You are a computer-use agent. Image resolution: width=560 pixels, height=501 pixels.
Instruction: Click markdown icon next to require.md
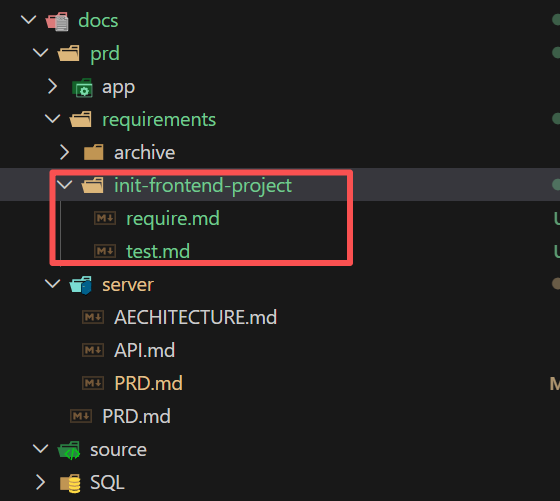tap(105, 218)
